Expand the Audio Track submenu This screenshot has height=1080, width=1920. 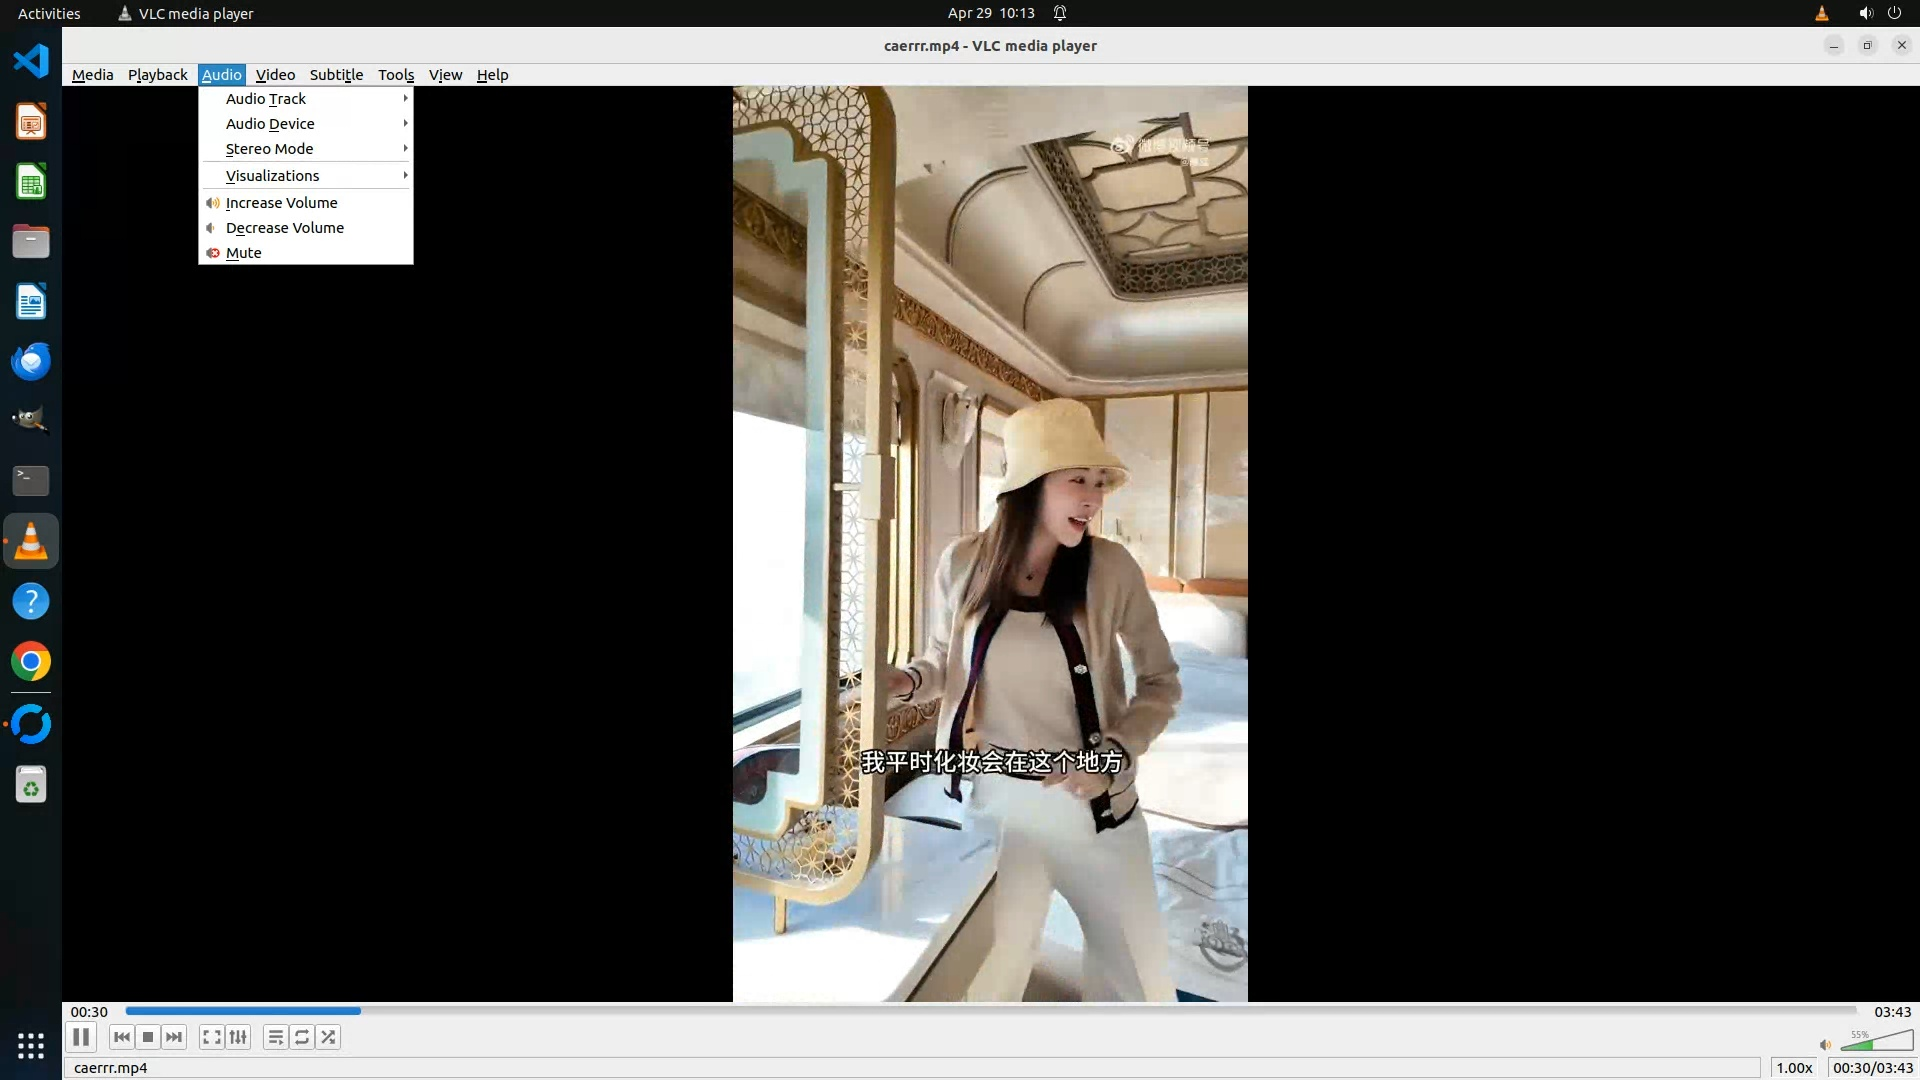[266, 99]
